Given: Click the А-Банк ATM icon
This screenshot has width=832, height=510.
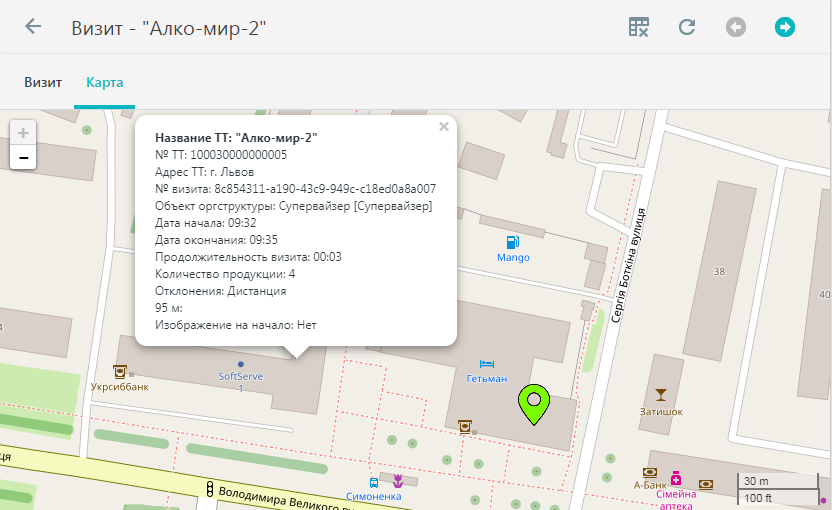Looking at the screenshot, I should [650, 472].
